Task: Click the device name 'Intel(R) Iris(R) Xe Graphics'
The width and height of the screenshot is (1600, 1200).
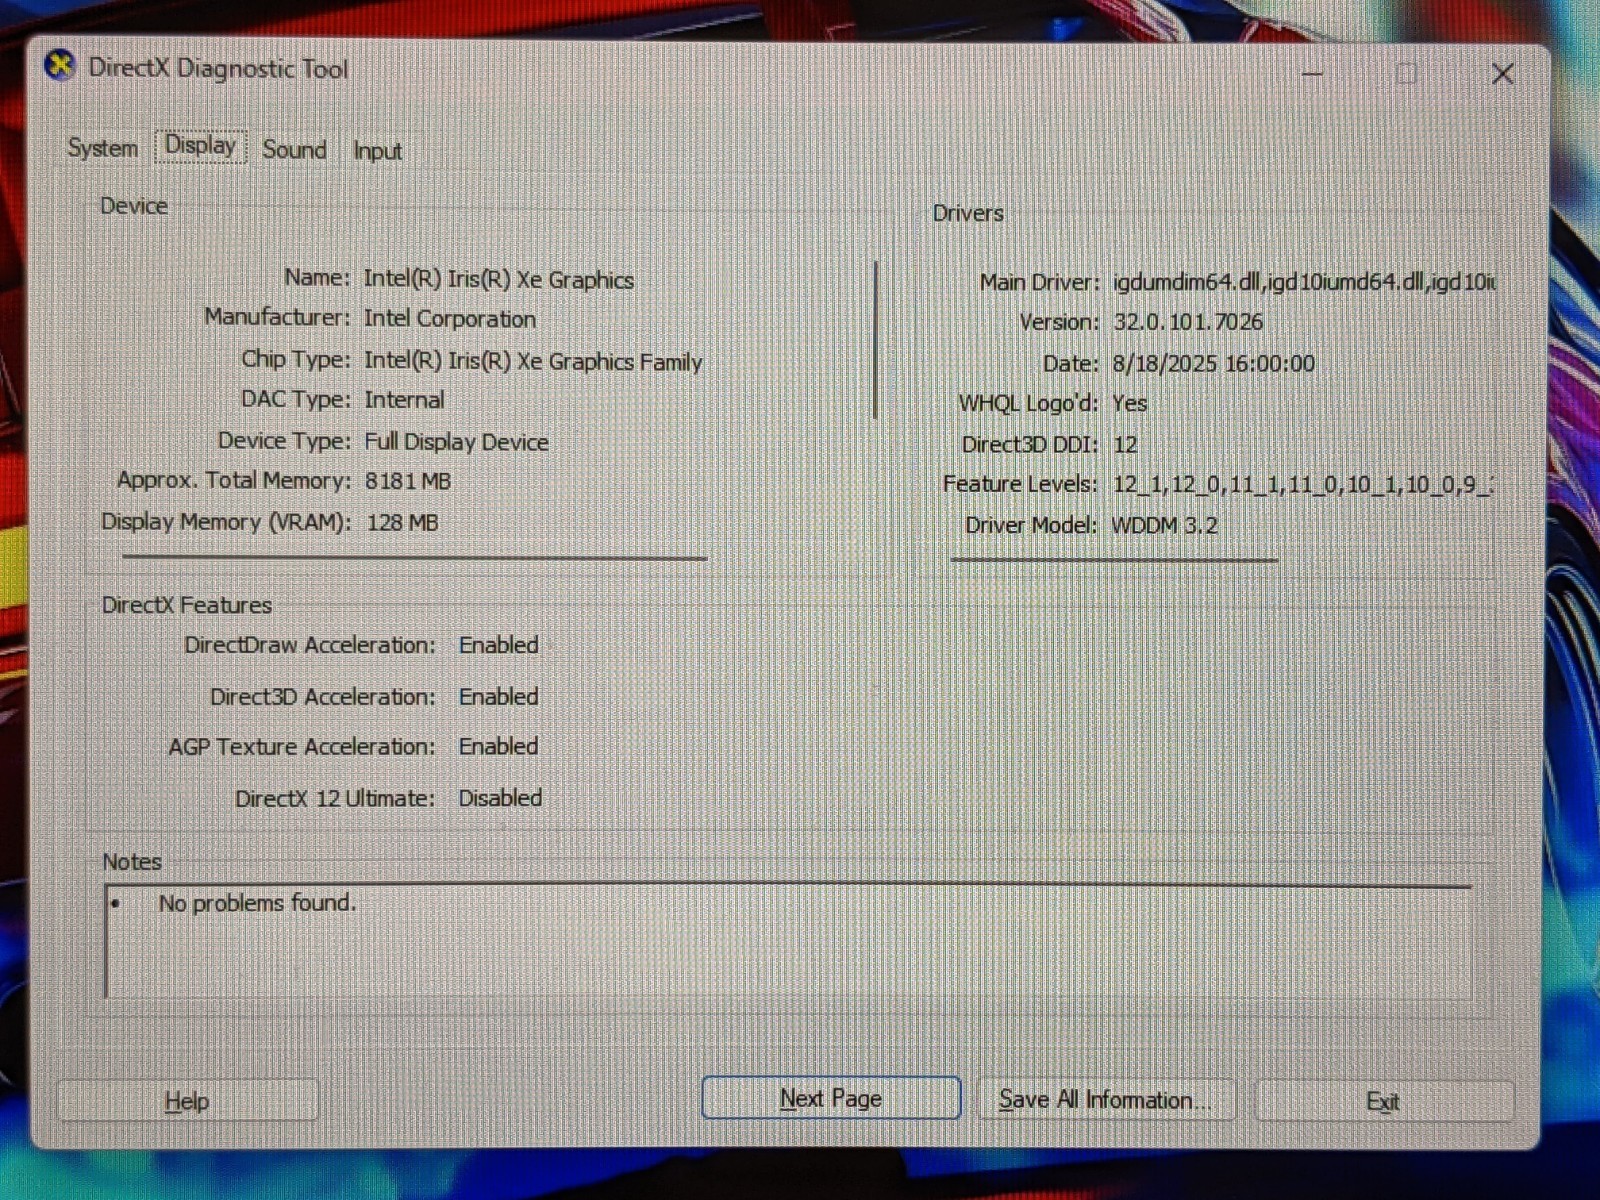Action: pos(499,279)
